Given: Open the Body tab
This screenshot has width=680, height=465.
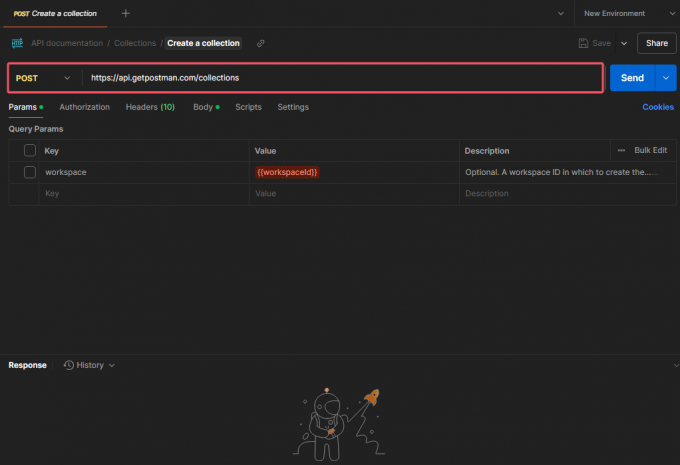Looking at the screenshot, I should pyautogui.click(x=206, y=107).
